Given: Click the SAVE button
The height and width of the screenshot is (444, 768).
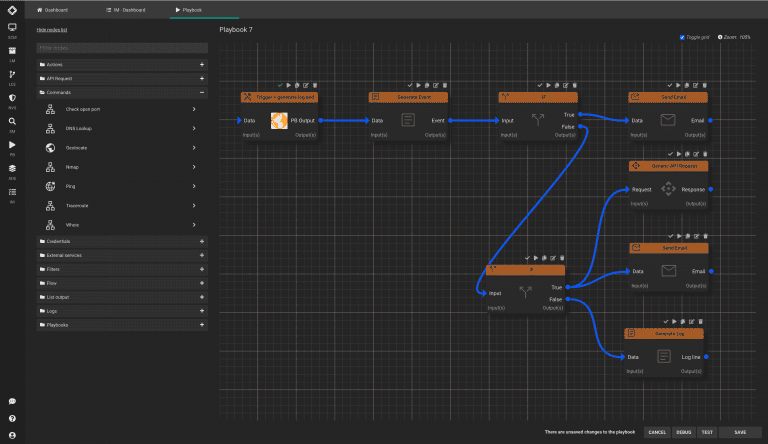Looking at the screenshot, I should [740, 432].
